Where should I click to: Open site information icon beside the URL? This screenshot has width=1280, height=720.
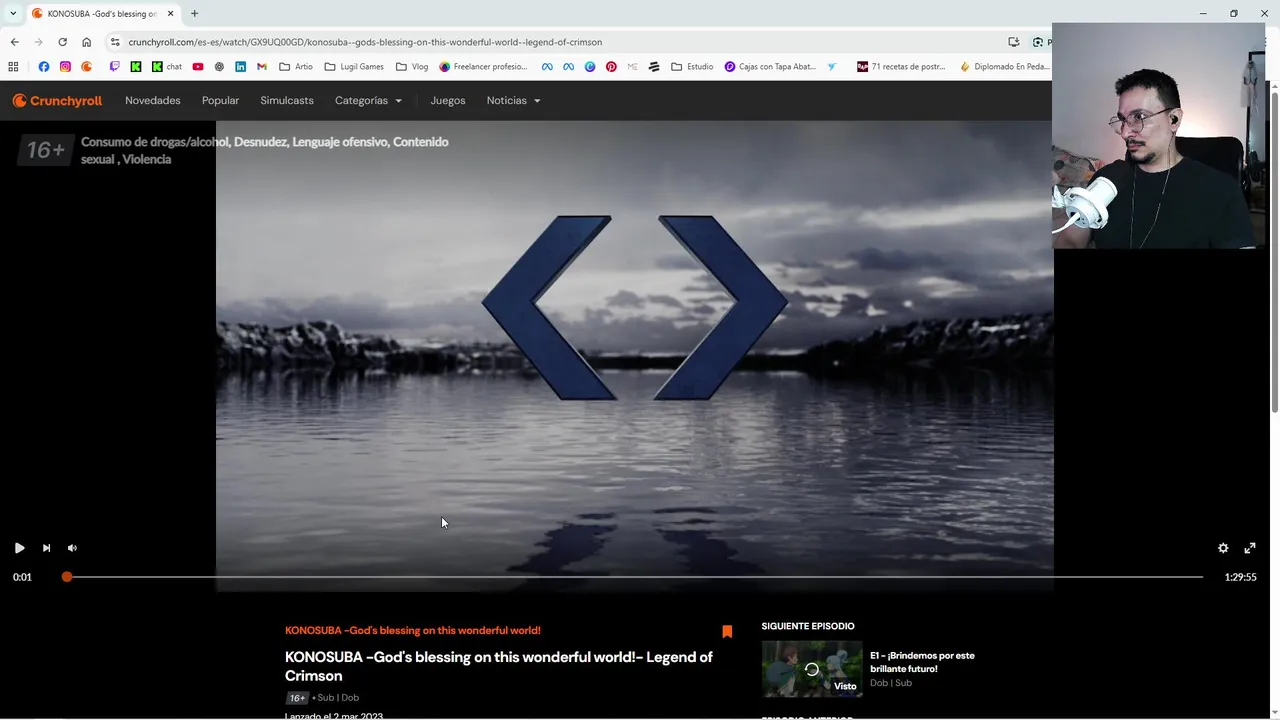click(115, 42)
